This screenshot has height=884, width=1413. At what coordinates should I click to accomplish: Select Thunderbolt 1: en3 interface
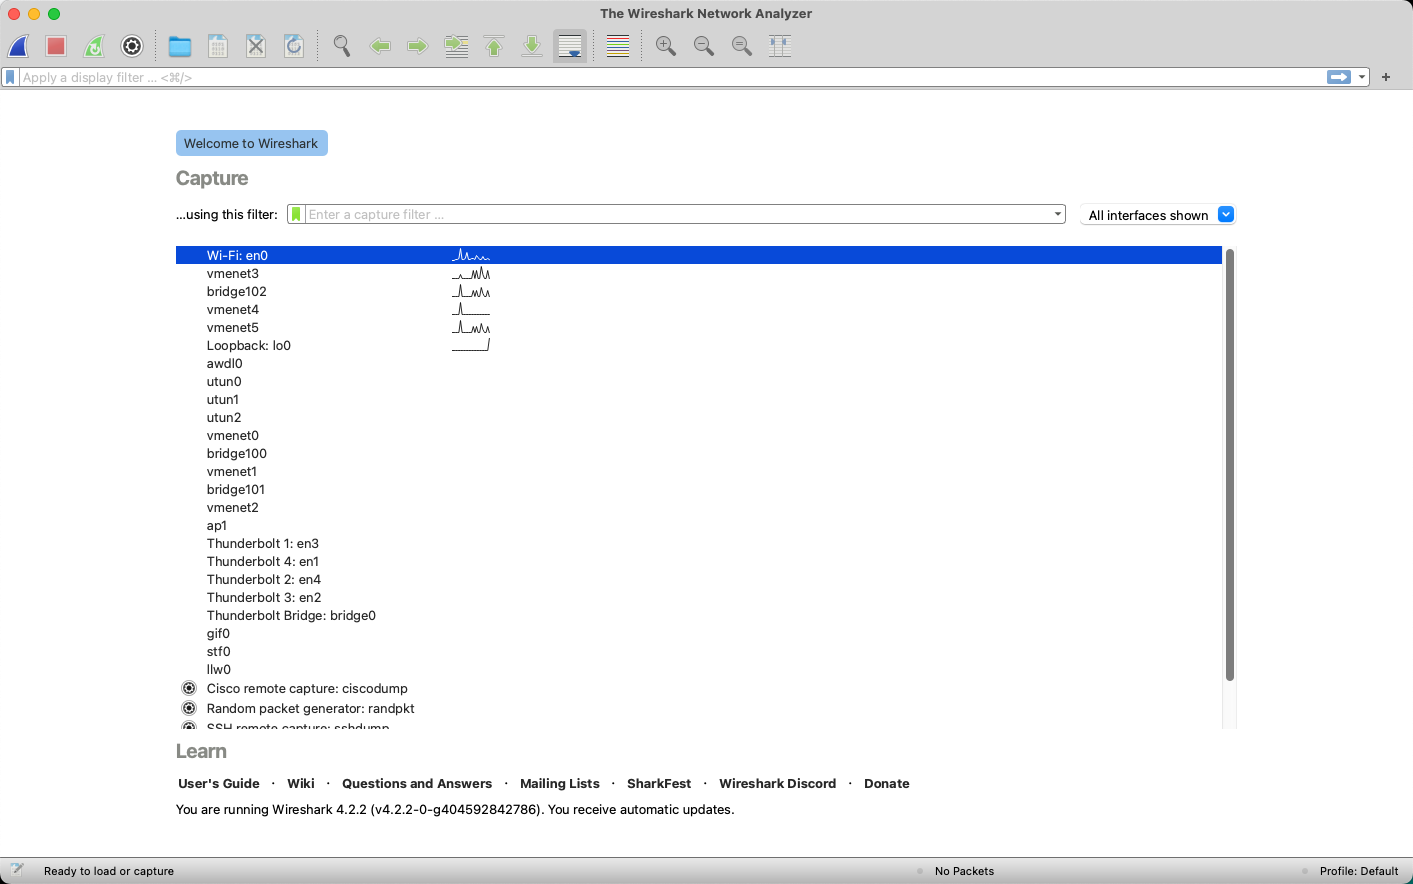coord(698,543)
